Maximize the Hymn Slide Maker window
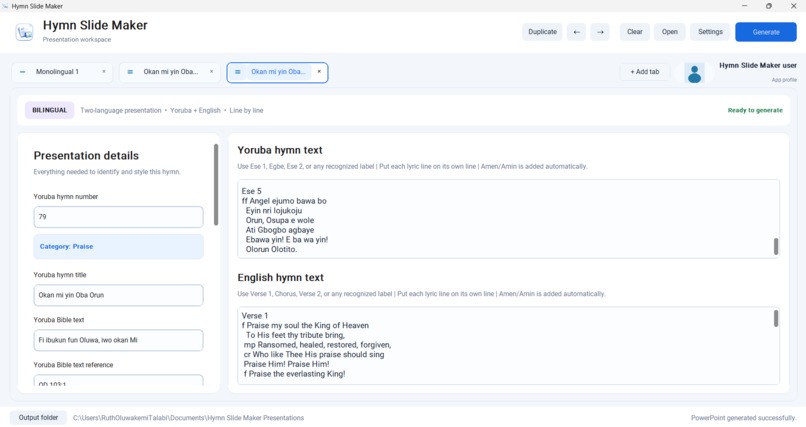 pos(768,6)
